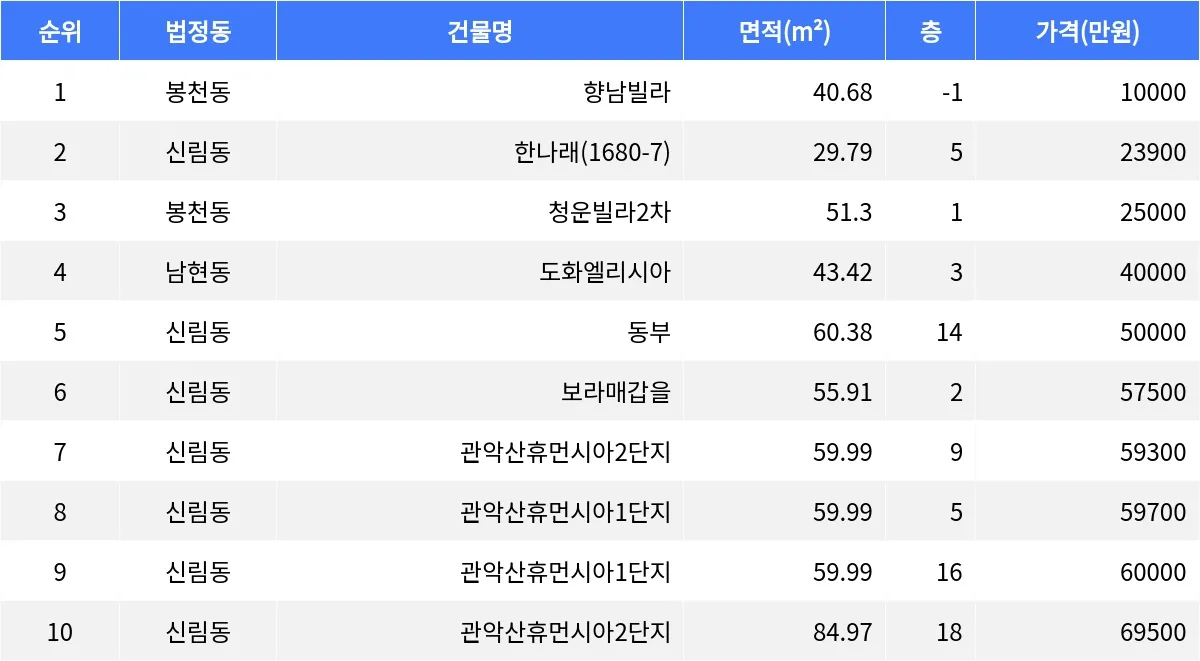
Task: Click the 가격(만원) column header
Action: pos(1087,32)
